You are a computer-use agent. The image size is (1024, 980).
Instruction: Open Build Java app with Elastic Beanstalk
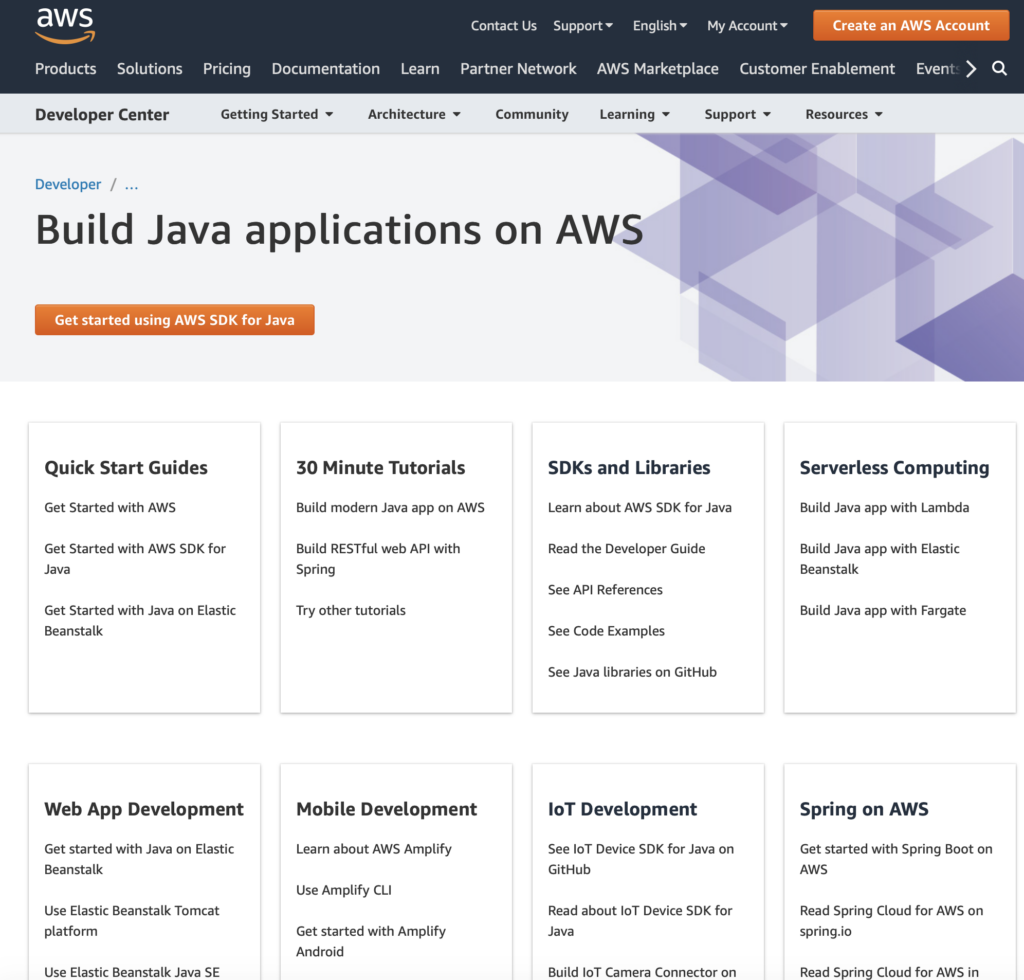880,559
